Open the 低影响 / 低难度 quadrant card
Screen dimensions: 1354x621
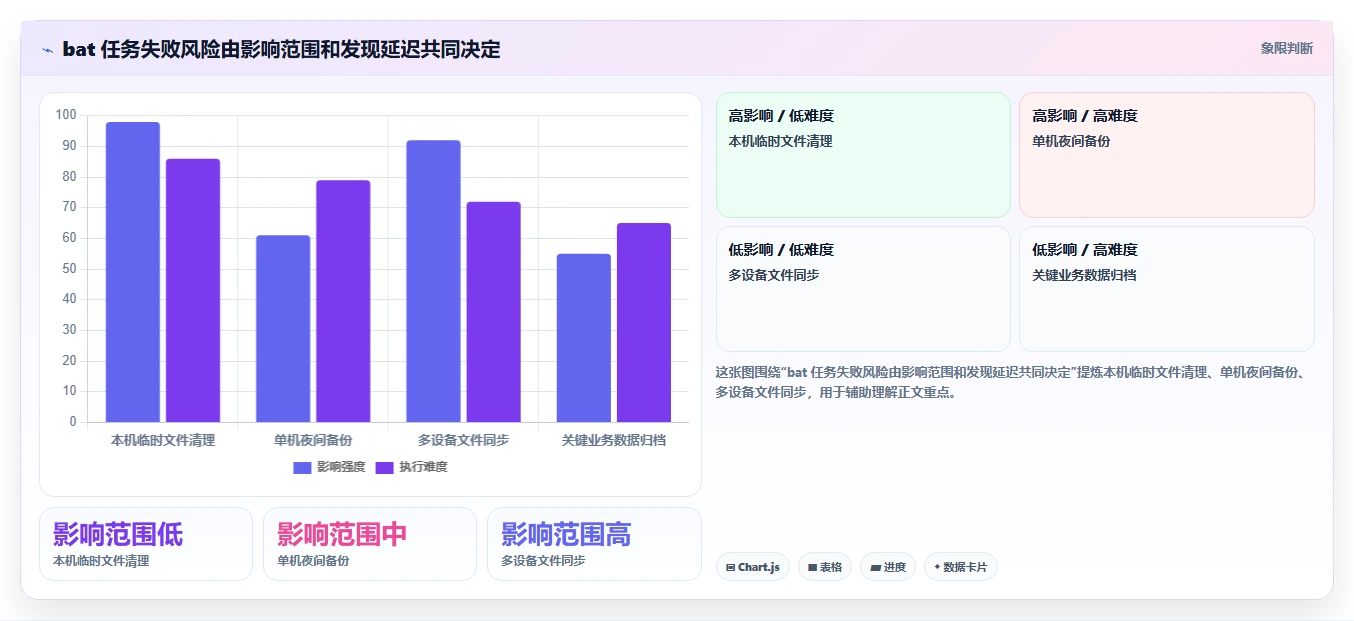864,289
